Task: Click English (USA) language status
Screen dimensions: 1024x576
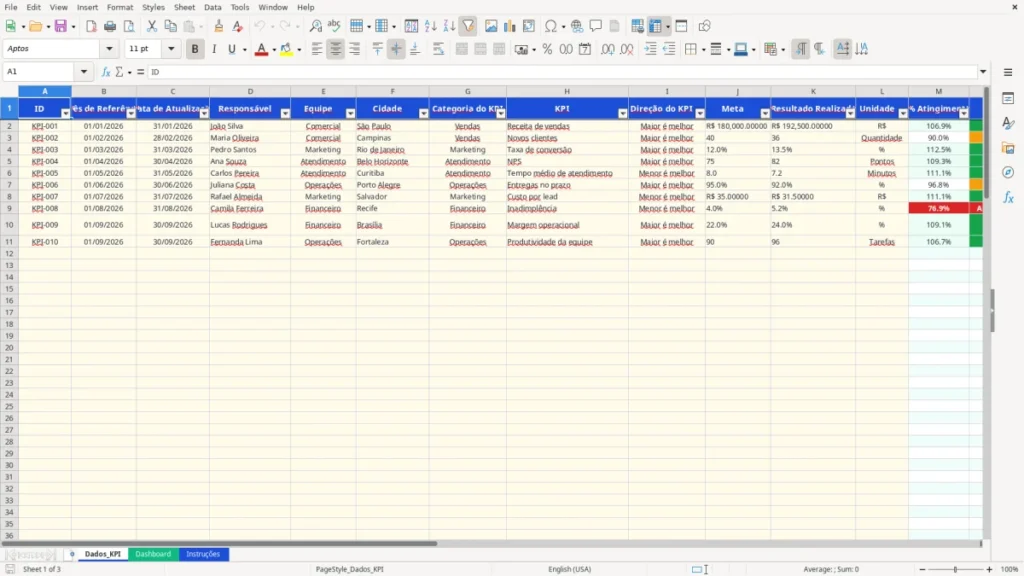Action: point(569,569)
